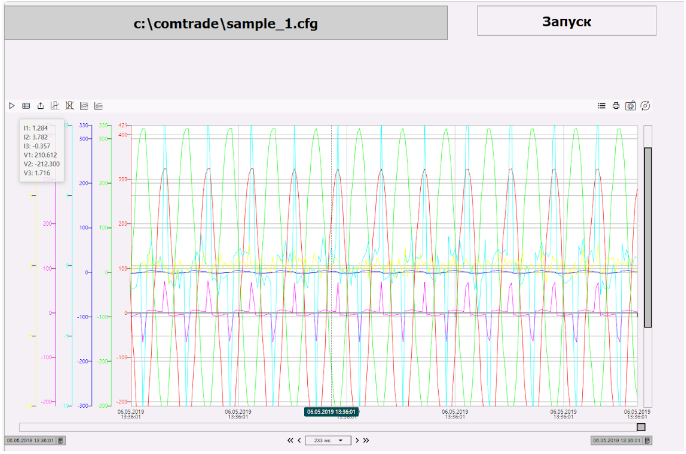This screenshot has height=454, width=686.
Task: Click the vertical scrollbar thumb right of the chart
Action: pyautogui.click(x=648, y=236)
